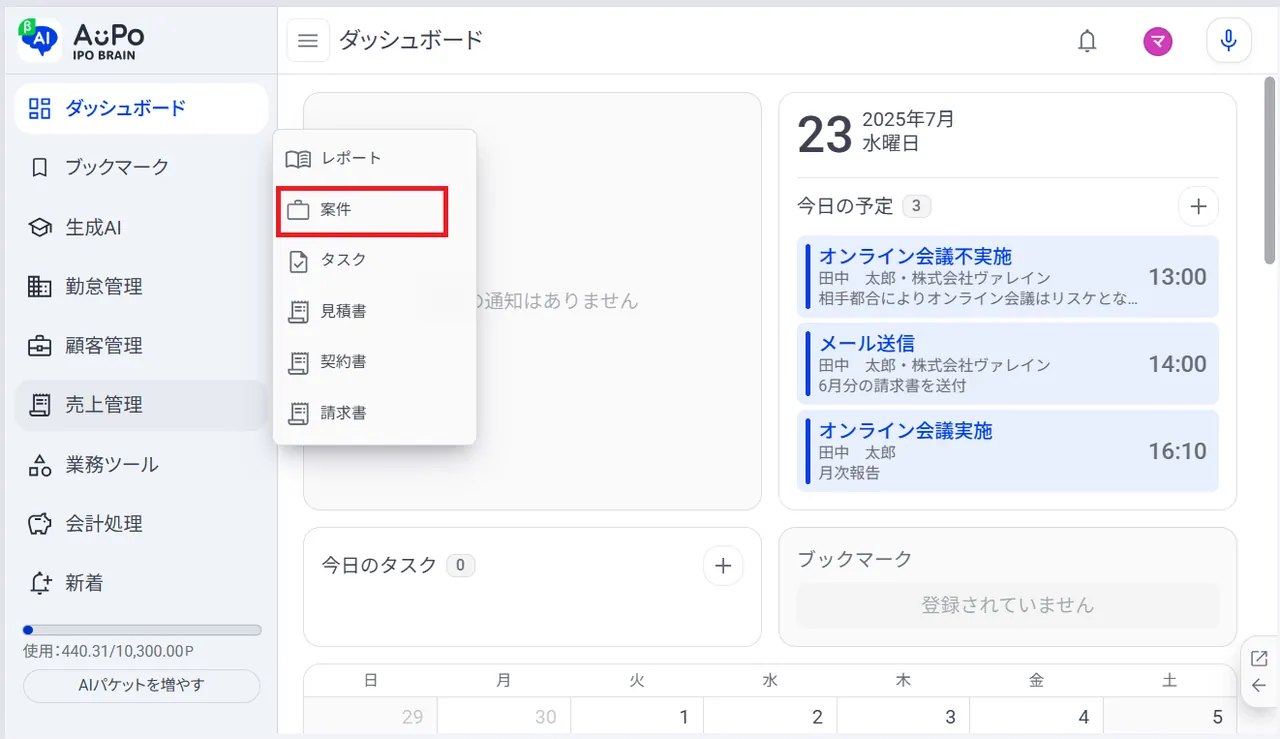Click the 勤怠管理 building icon
The width and height of the screenshot is (1280, 739).
(x=39, y=287)
